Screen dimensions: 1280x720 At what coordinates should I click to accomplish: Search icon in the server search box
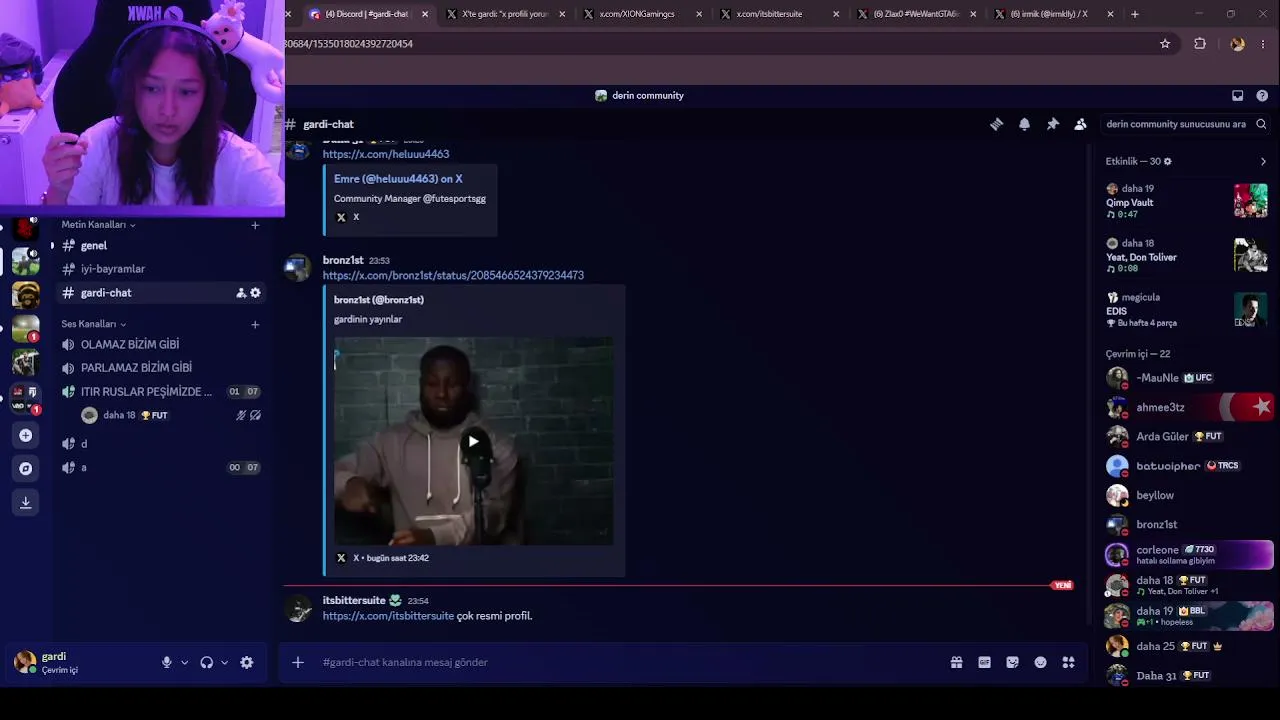[x=1261, y=124]
